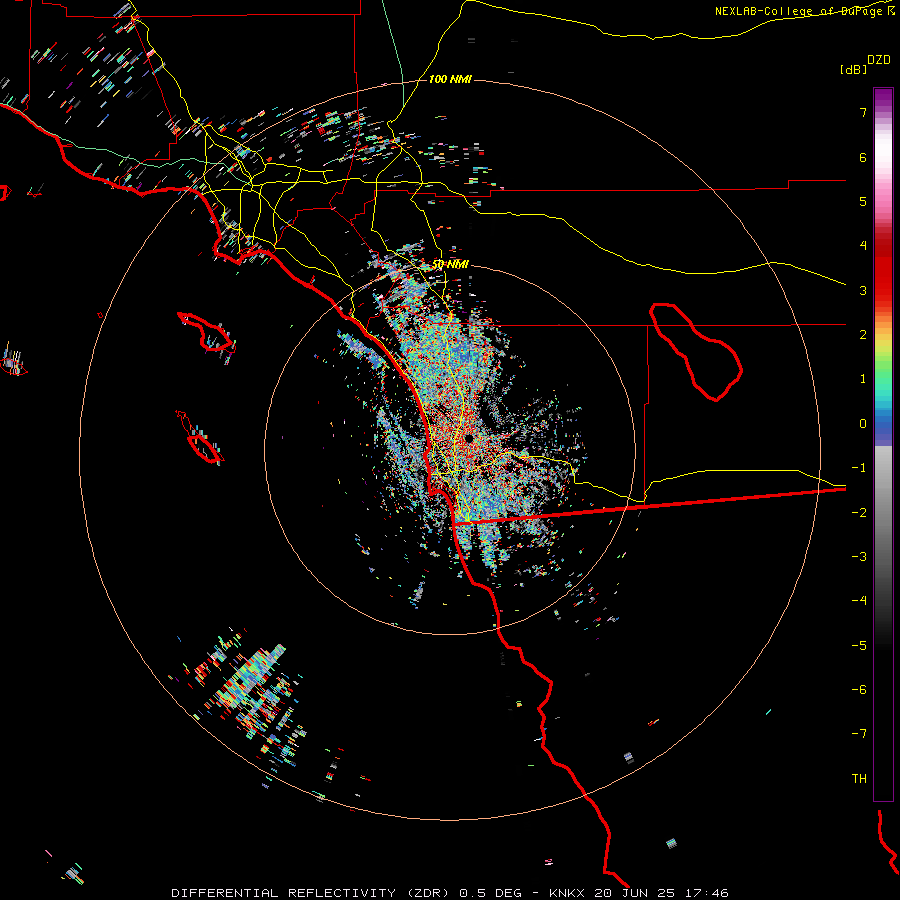Click the Salton Sea outline on the map
Viewport: 900px width, 900px height.
(x=696, y=351)
